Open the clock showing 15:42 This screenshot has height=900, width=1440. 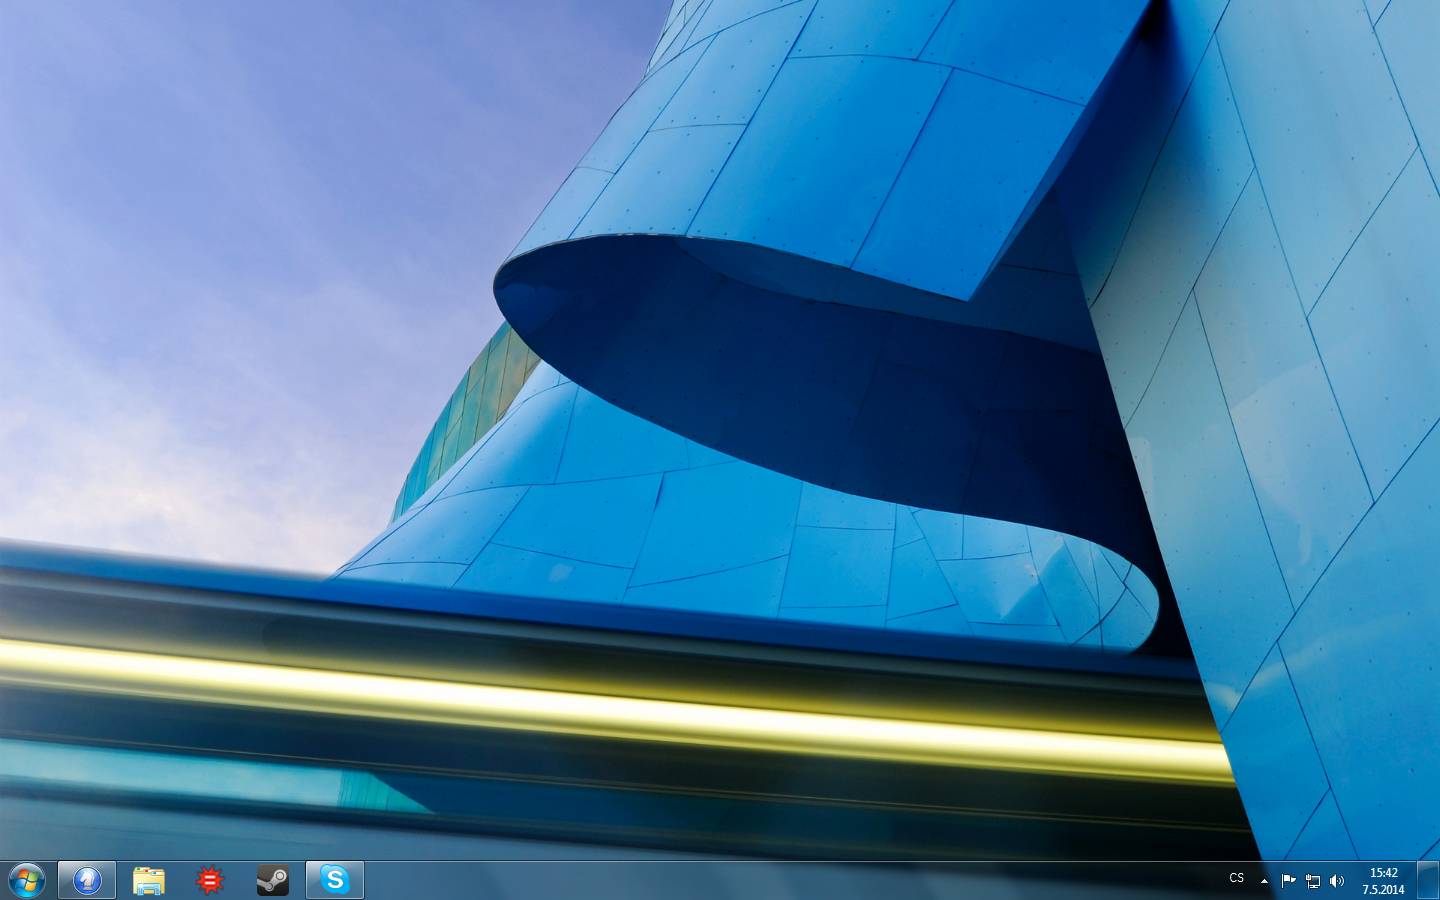pyautogui.click(x=1383, y=881)
